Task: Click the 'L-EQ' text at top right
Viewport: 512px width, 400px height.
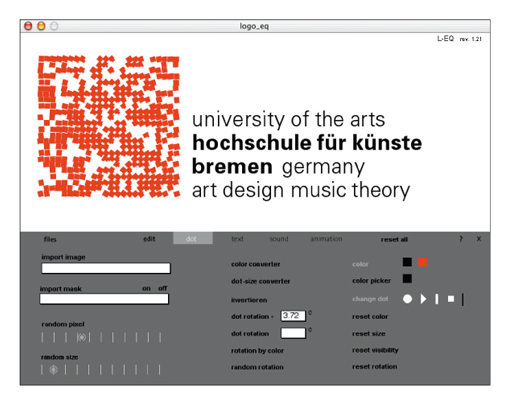Action: [x=445, y=39]
